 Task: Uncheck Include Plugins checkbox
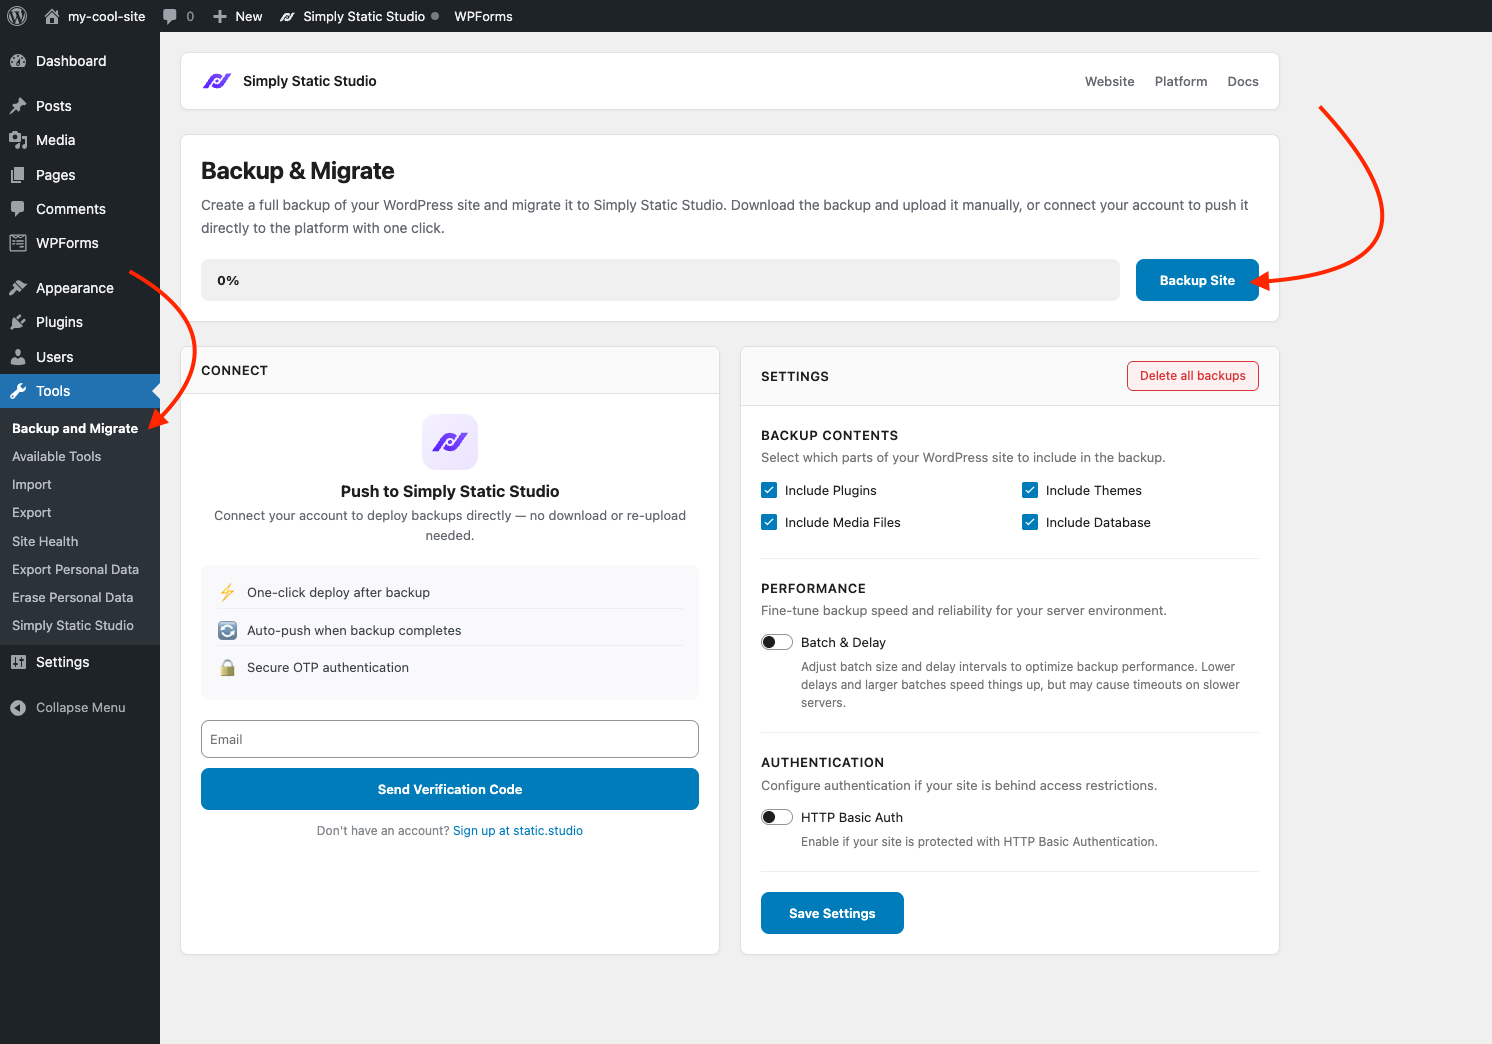tap(769, 490)
